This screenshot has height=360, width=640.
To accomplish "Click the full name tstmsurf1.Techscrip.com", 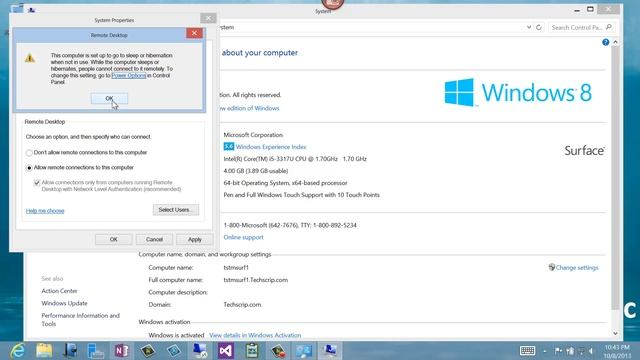I will 256,280.
